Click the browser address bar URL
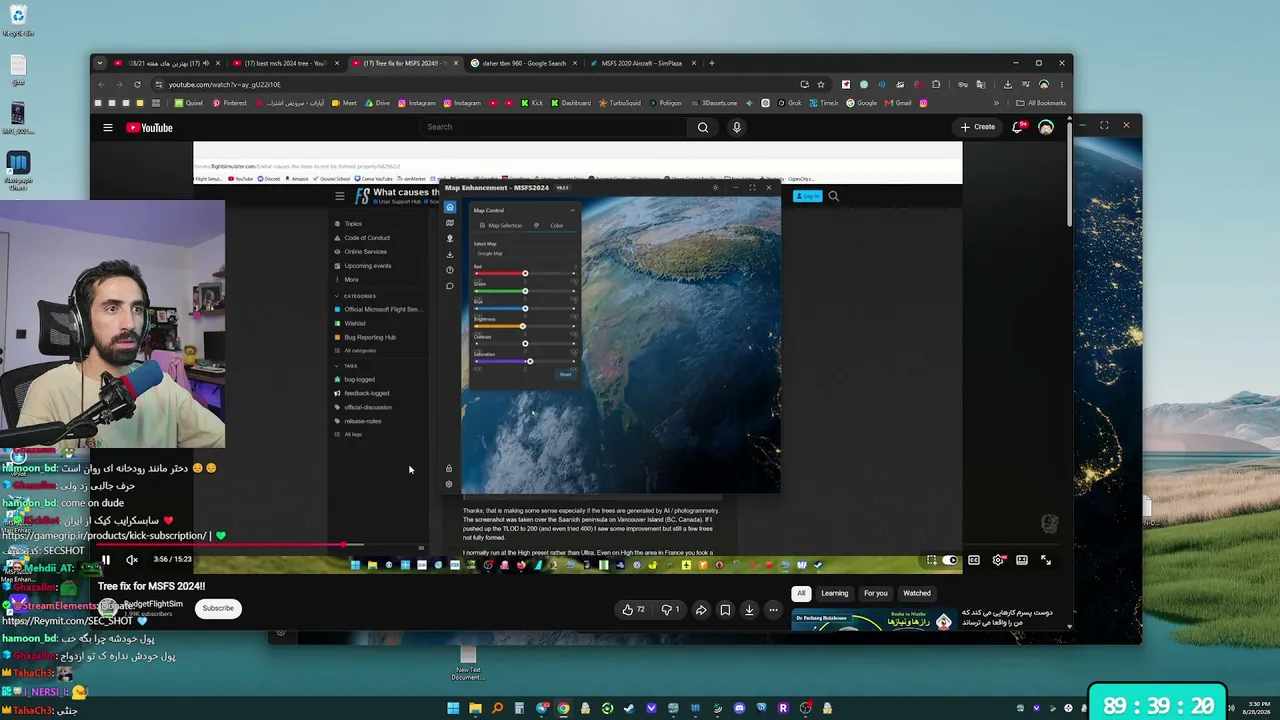This screenshot has height=720, width=1280. pyautogui.click(x=224, y=84)
